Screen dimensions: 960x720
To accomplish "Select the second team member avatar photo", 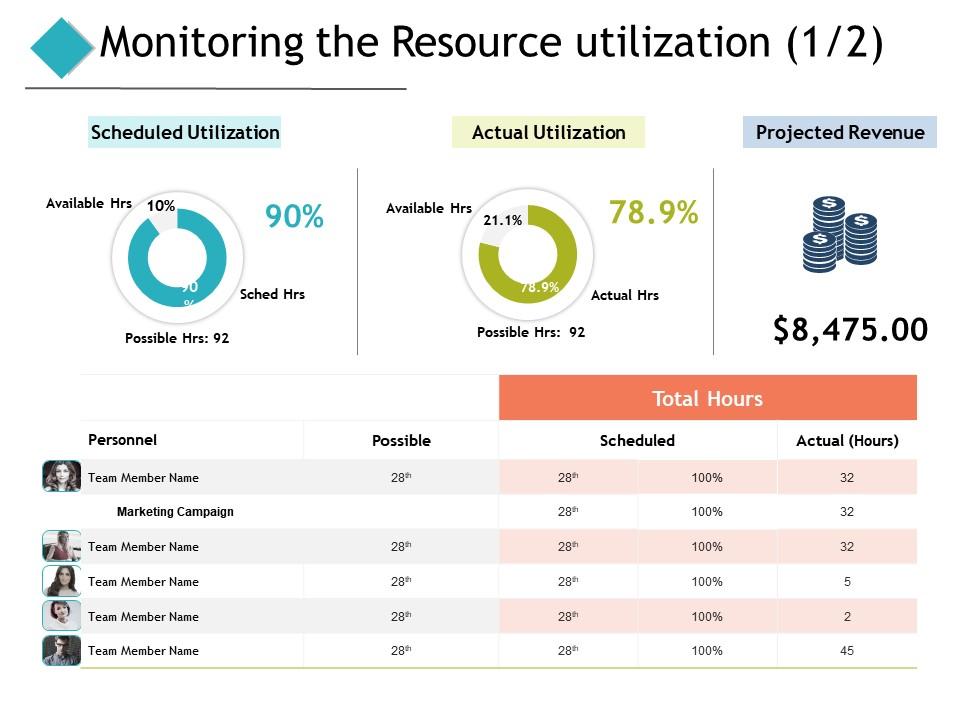I will pyautogui.click(x=61, y=546).
